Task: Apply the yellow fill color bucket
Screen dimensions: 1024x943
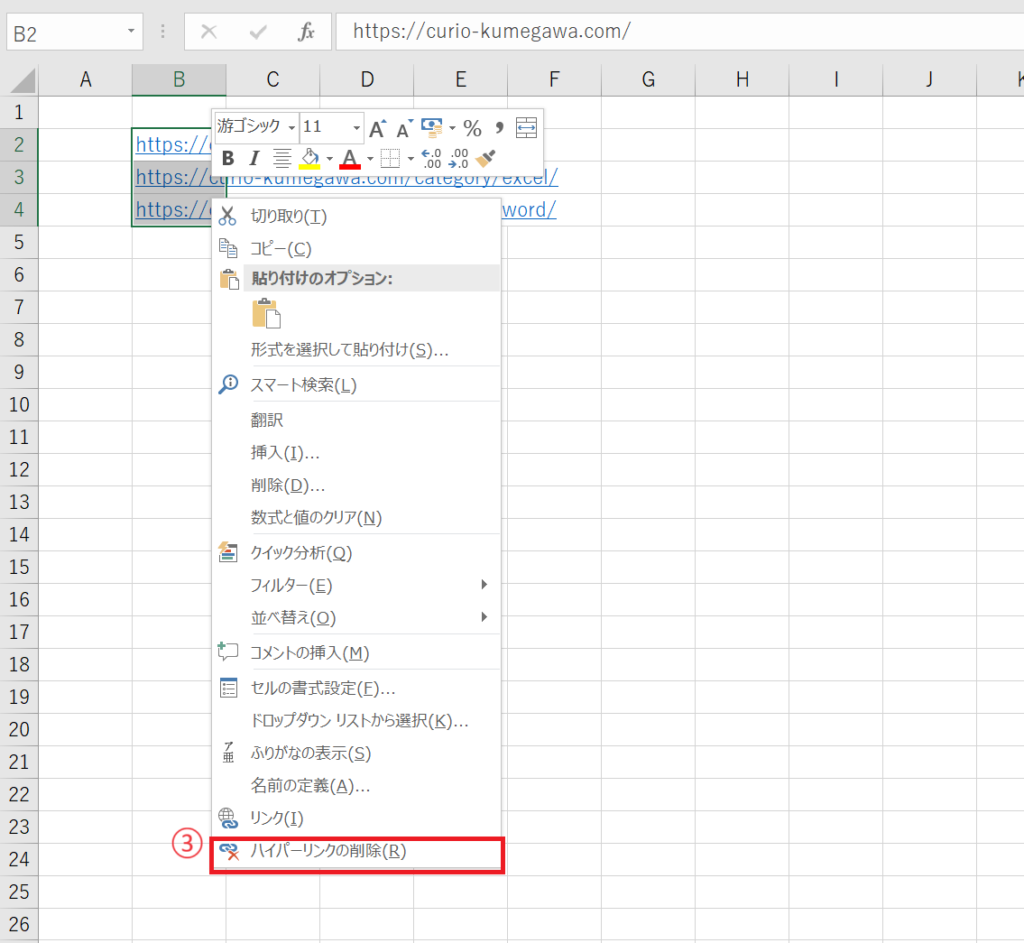Action: click(310, 158)
